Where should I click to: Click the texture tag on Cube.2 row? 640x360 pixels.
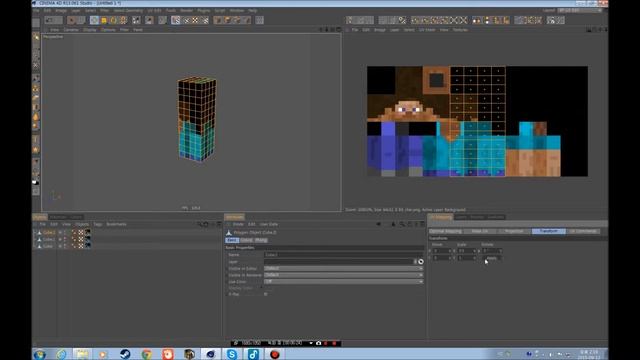point(87,232)
